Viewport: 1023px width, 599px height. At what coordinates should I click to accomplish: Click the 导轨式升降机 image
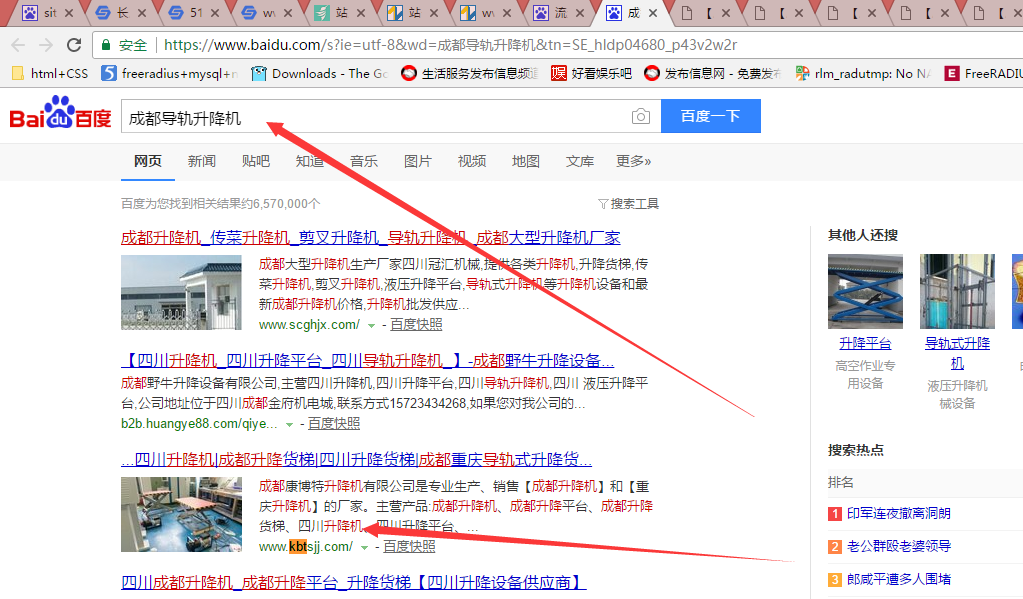957,291
